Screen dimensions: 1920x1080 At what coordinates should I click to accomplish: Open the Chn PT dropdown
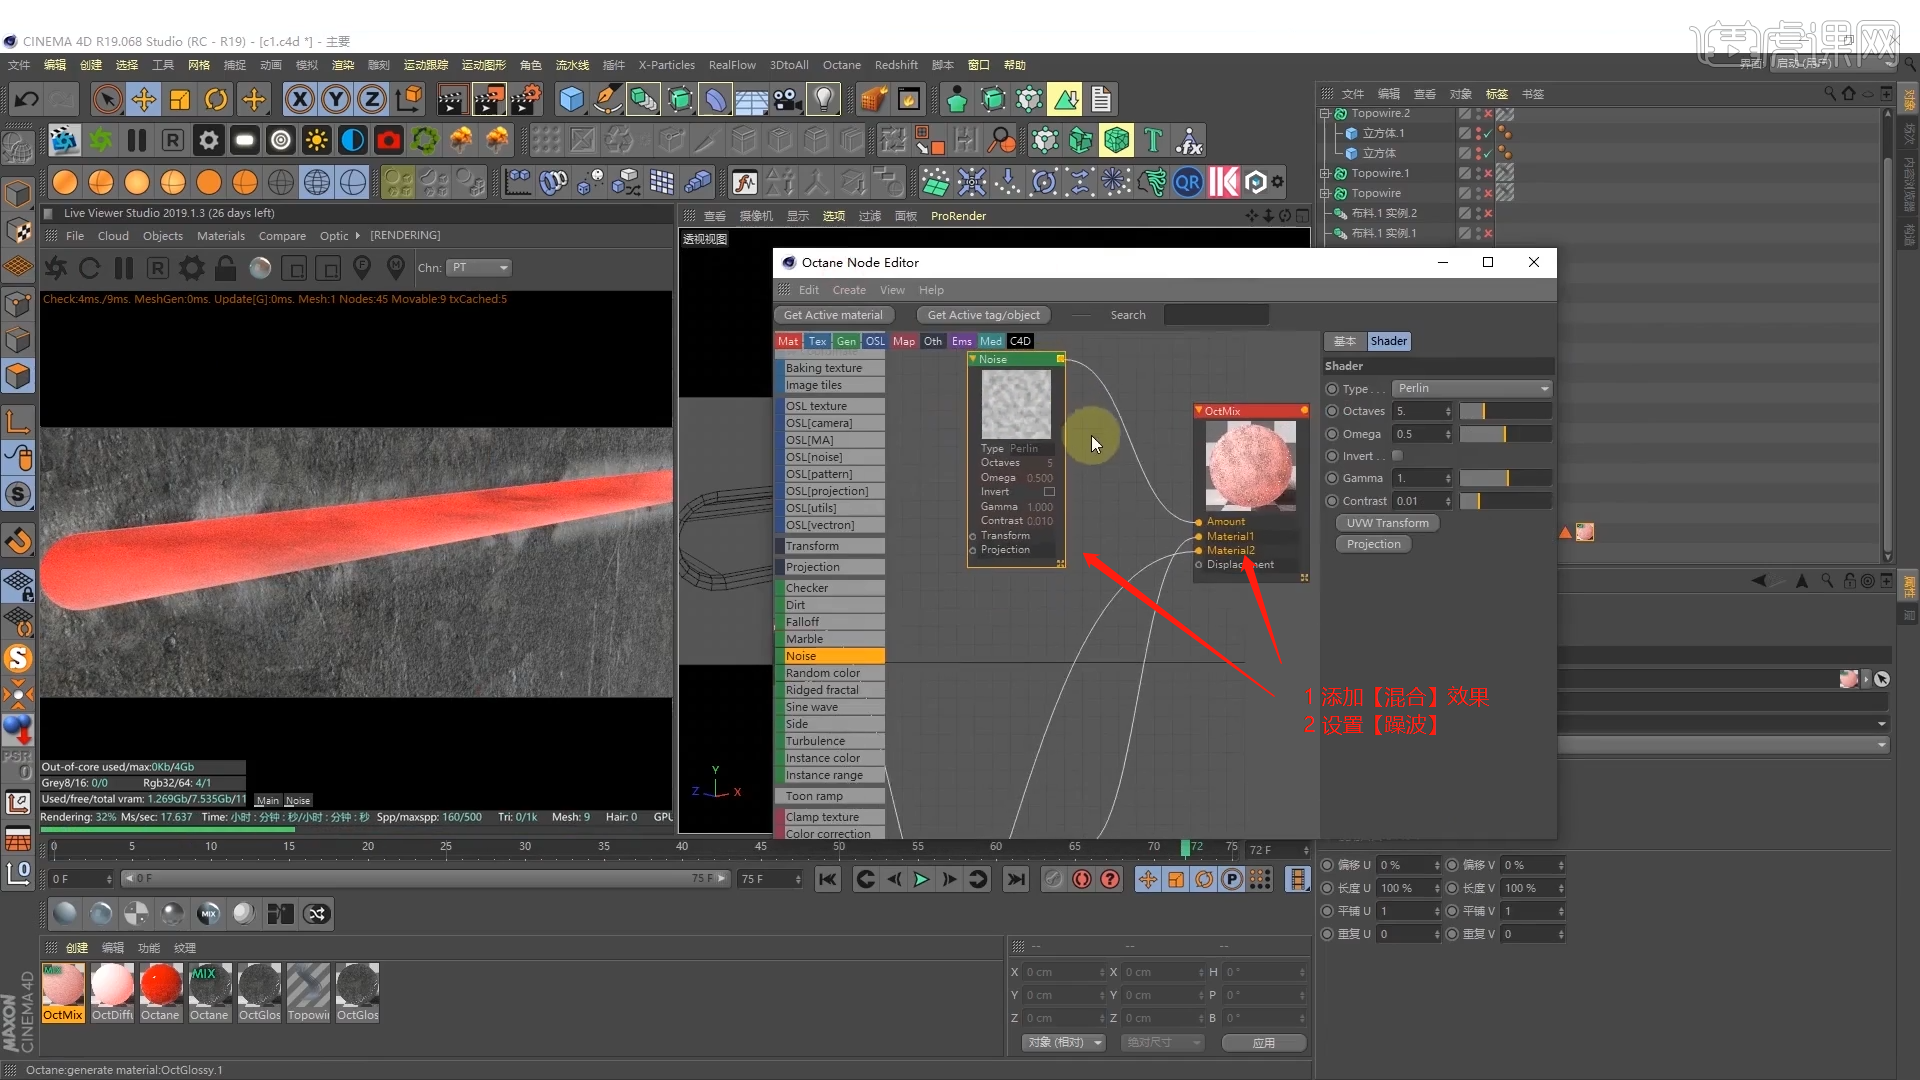pyautogui.click(x=479, y=268)
